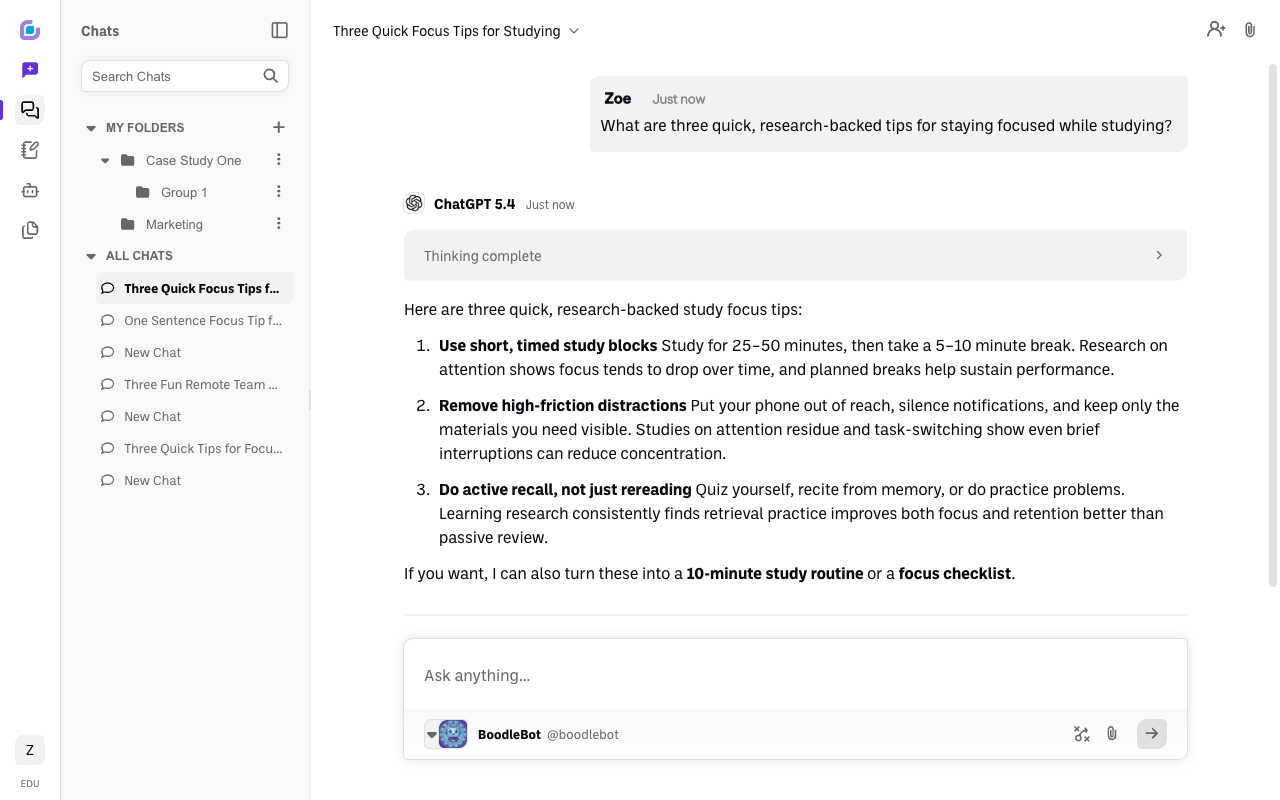The image size is (1280, 800).
Task: Select Three Quick Focus Tips chat
Action: pos(195,288)
